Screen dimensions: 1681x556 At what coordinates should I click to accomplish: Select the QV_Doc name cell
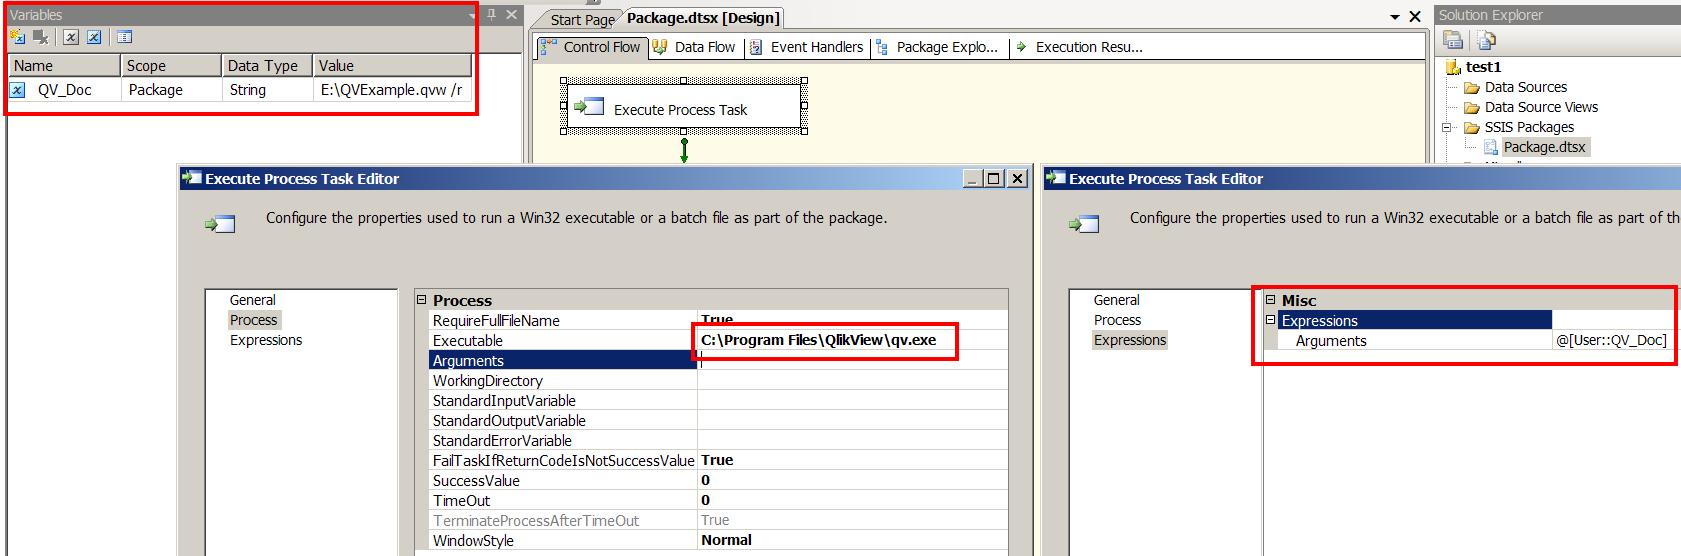click(x=65, y=90)
